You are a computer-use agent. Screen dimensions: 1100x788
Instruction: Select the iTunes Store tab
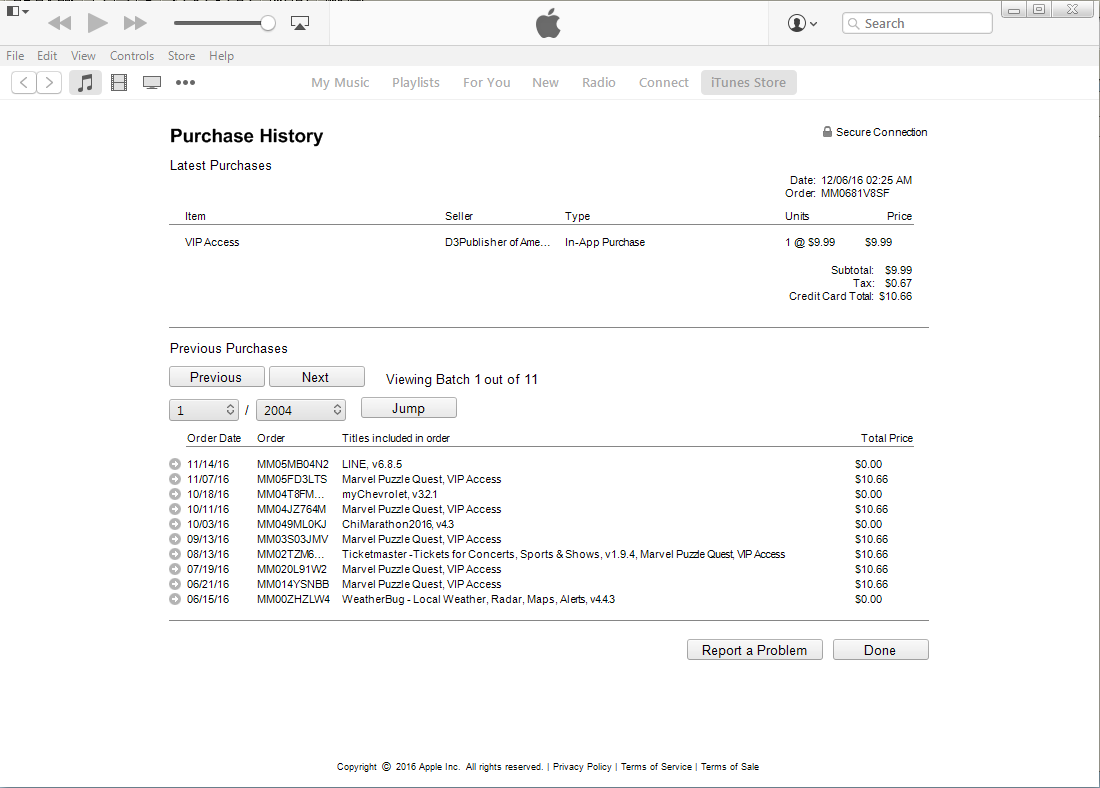749,83
